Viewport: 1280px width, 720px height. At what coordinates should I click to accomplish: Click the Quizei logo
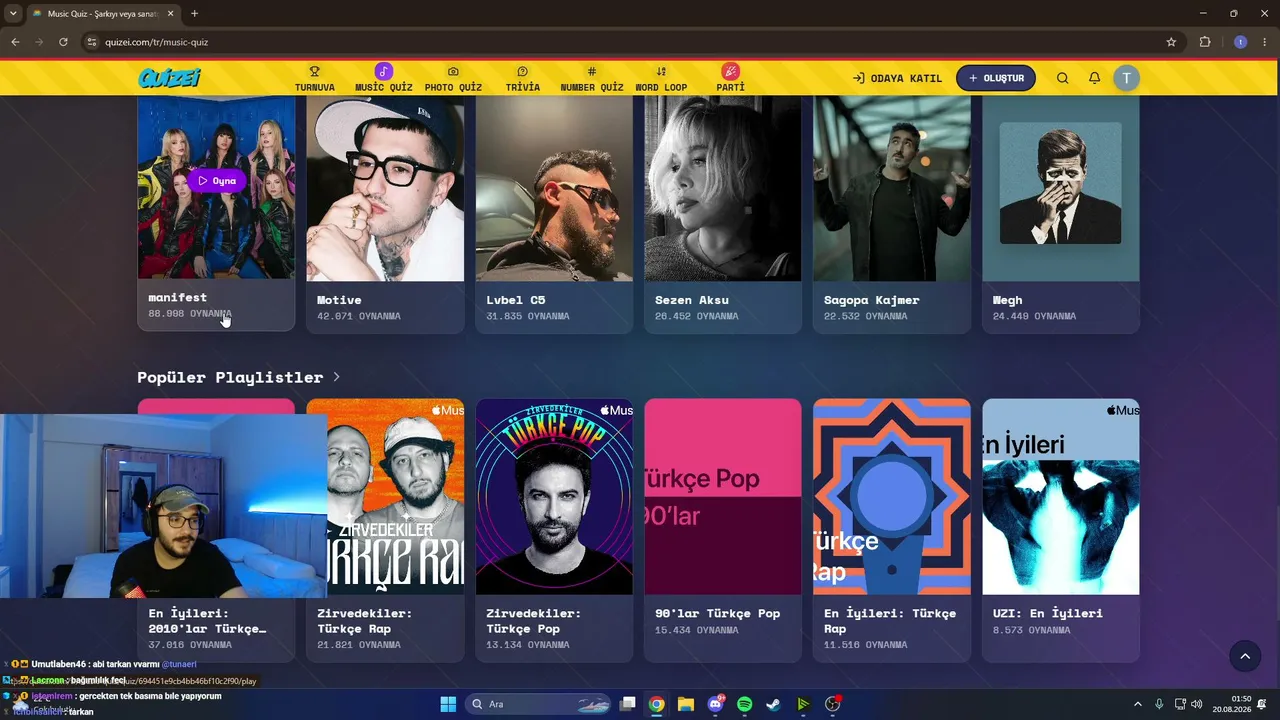(170, 78)
